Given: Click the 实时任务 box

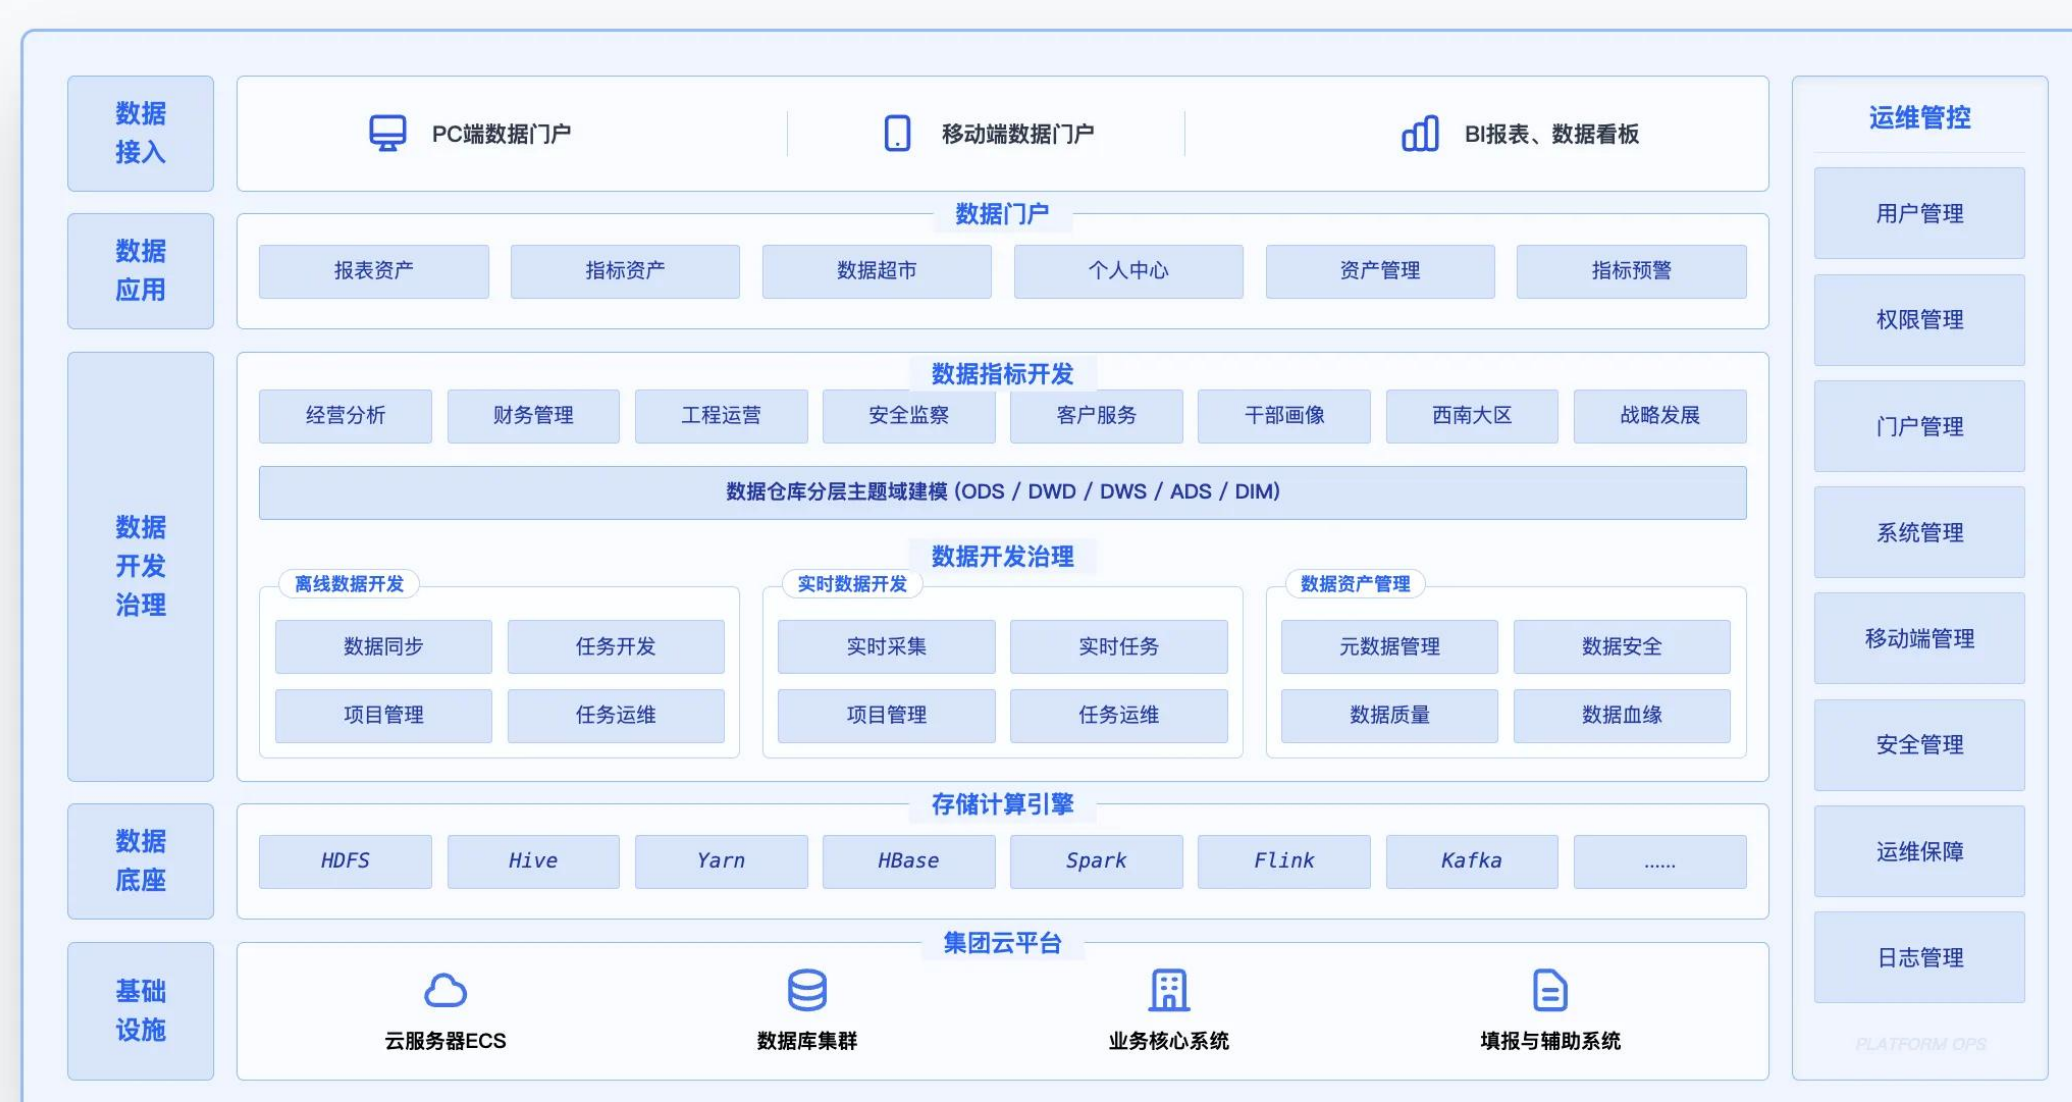Looking at the screenshot, I should [1119, 646].
